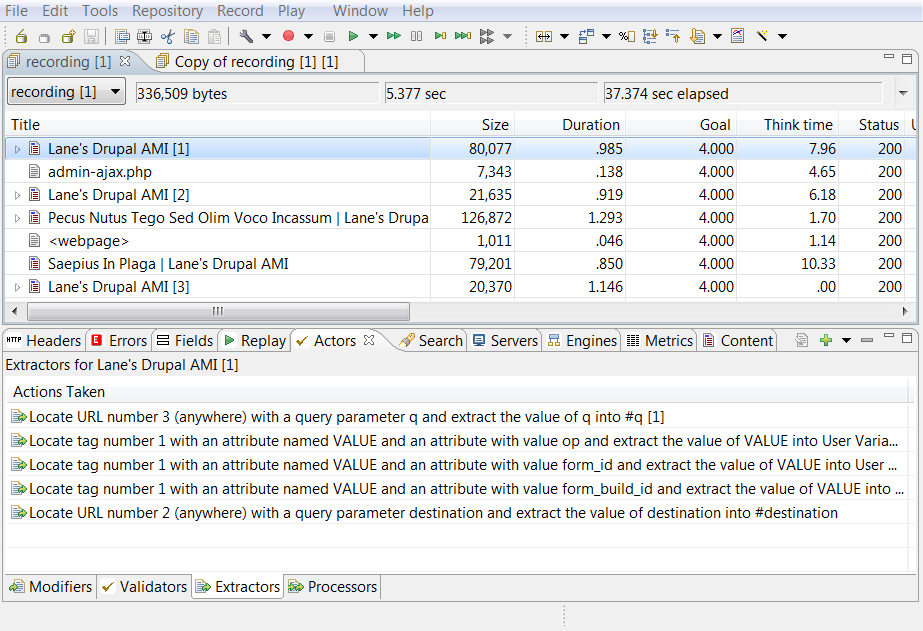
Task: Open the view menu arrow beside elapsed time
Action: (x=903, y=93)
